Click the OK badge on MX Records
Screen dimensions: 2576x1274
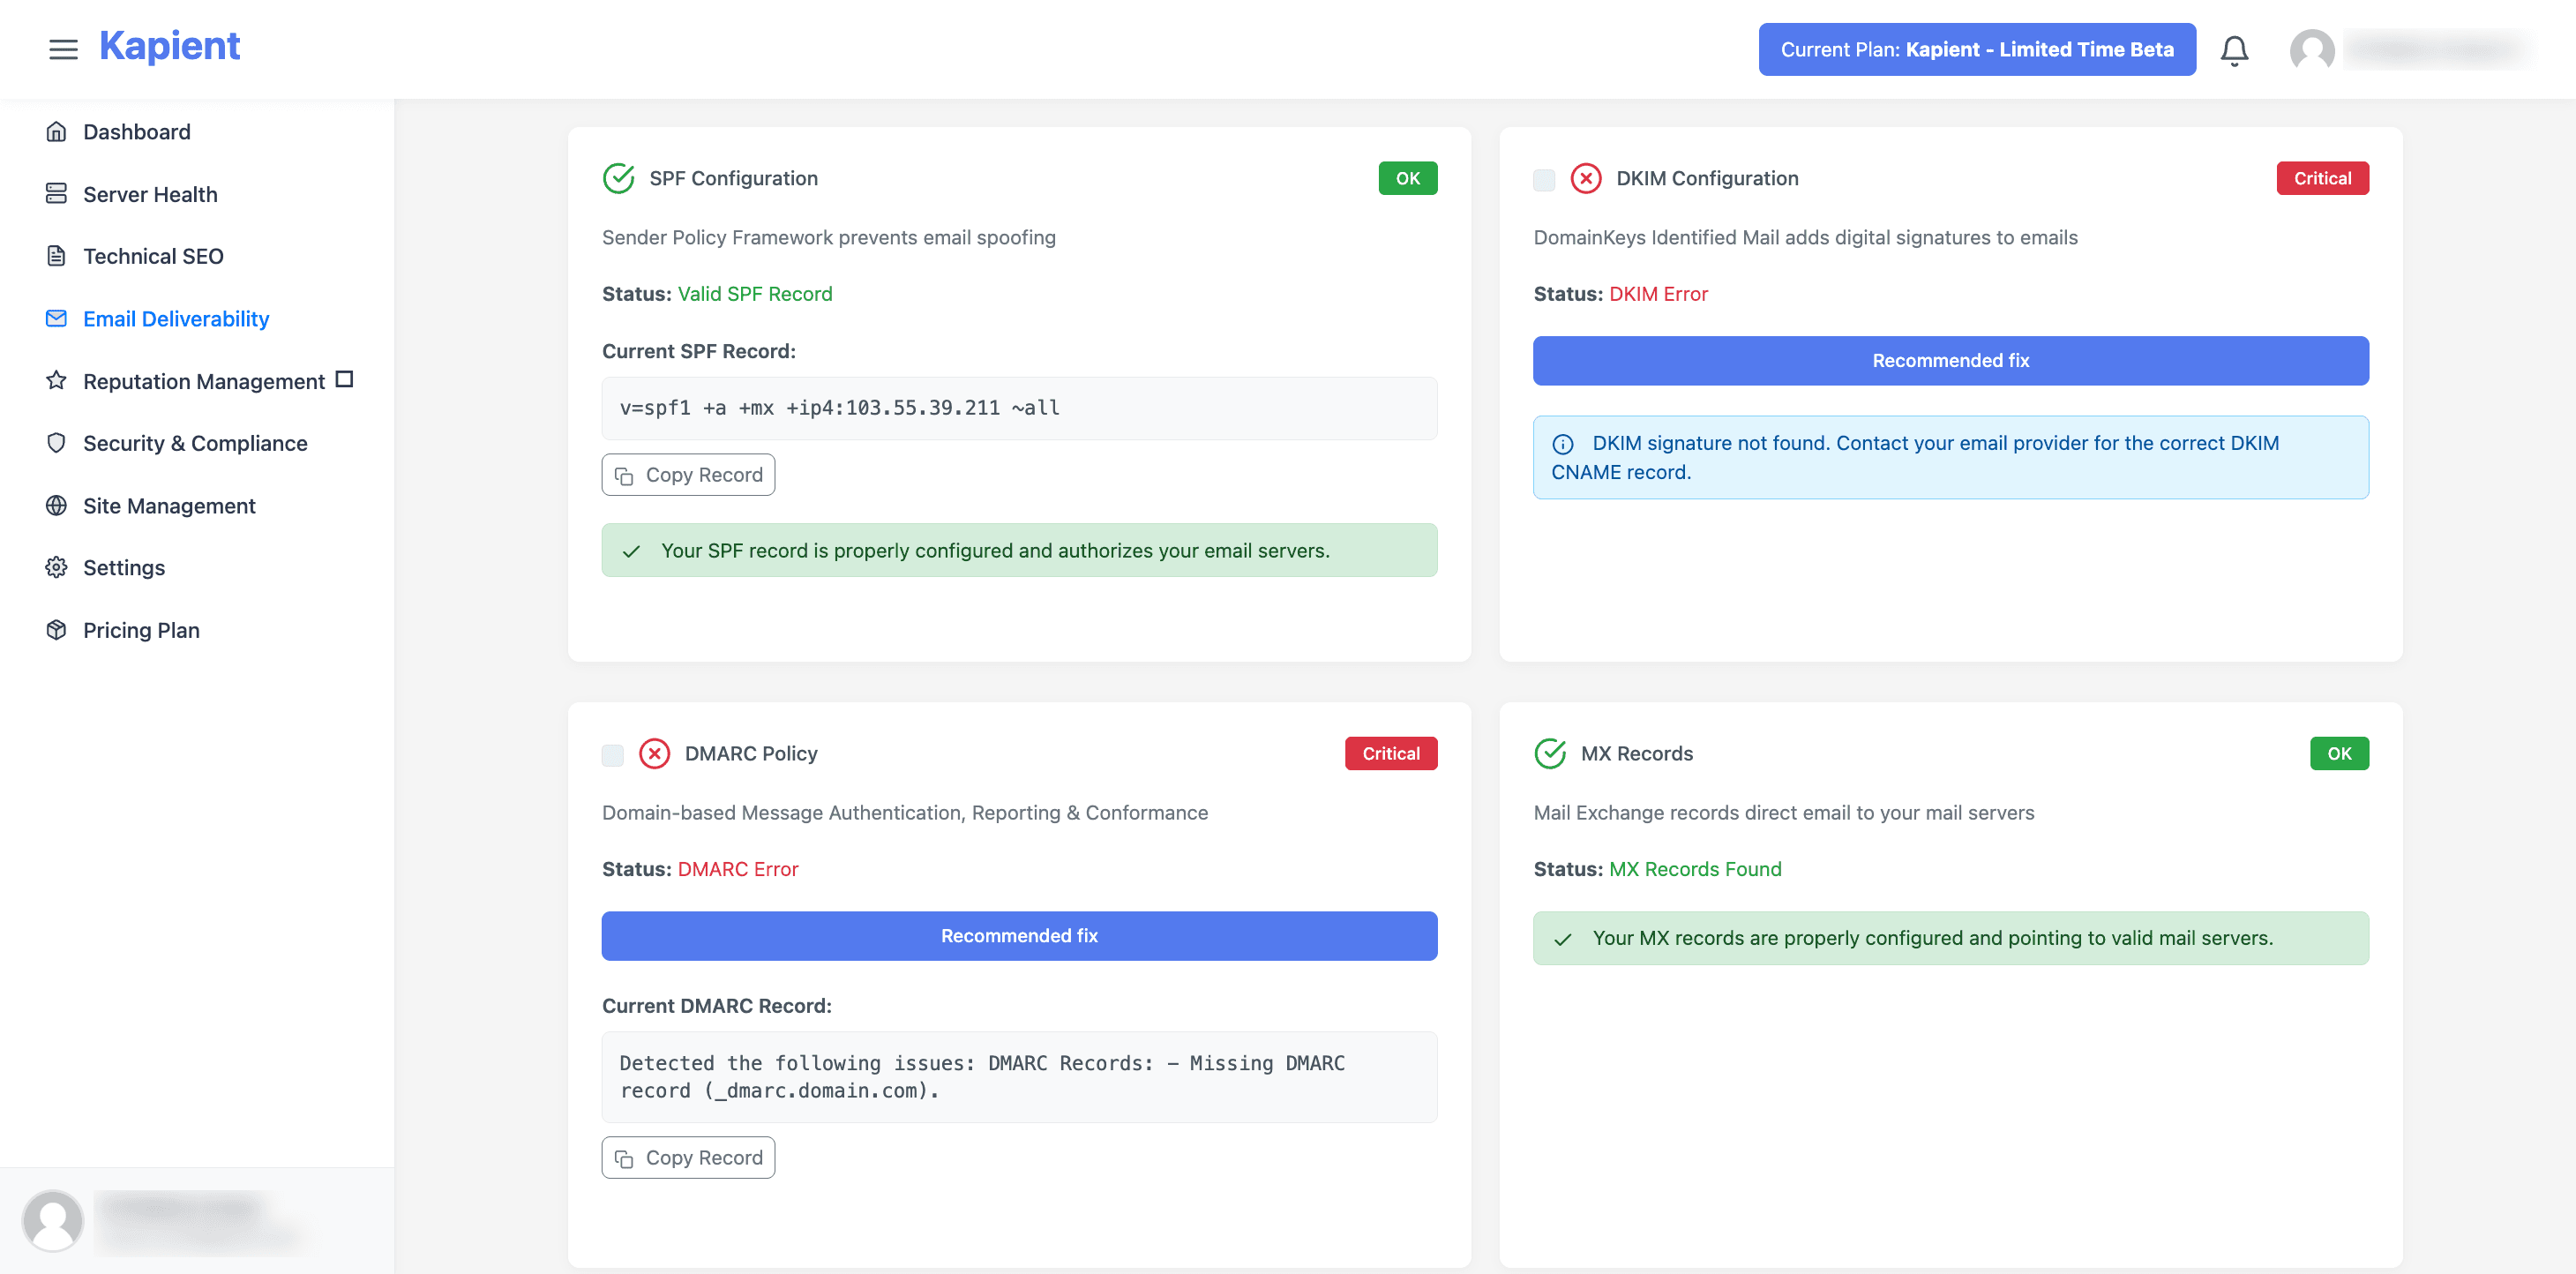pos(2339,753)
